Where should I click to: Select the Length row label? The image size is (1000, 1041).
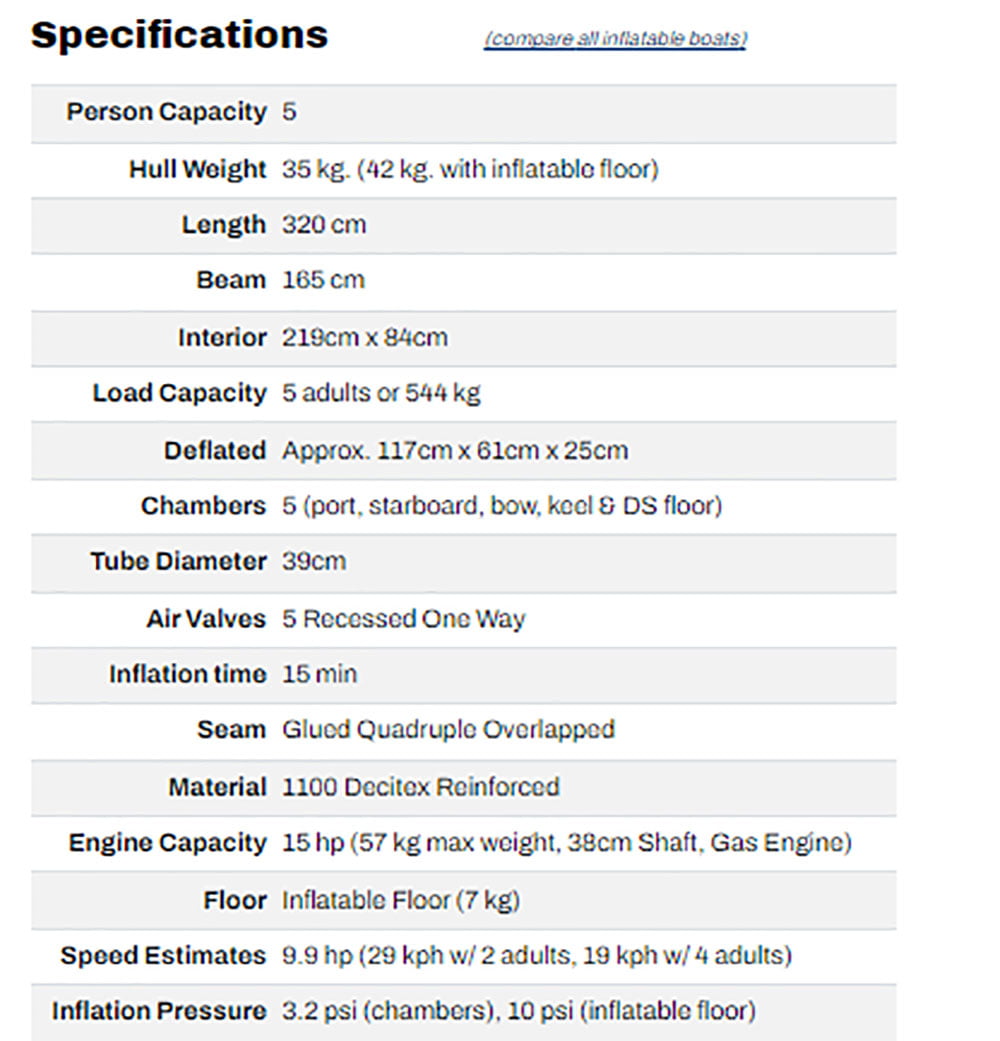(x=223, y=225)
